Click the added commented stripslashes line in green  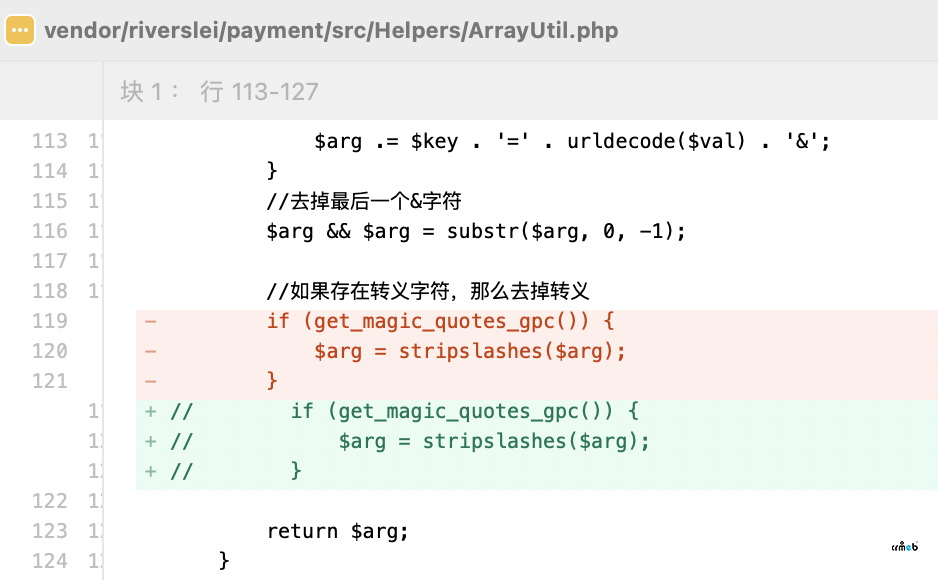pos(410,441)
